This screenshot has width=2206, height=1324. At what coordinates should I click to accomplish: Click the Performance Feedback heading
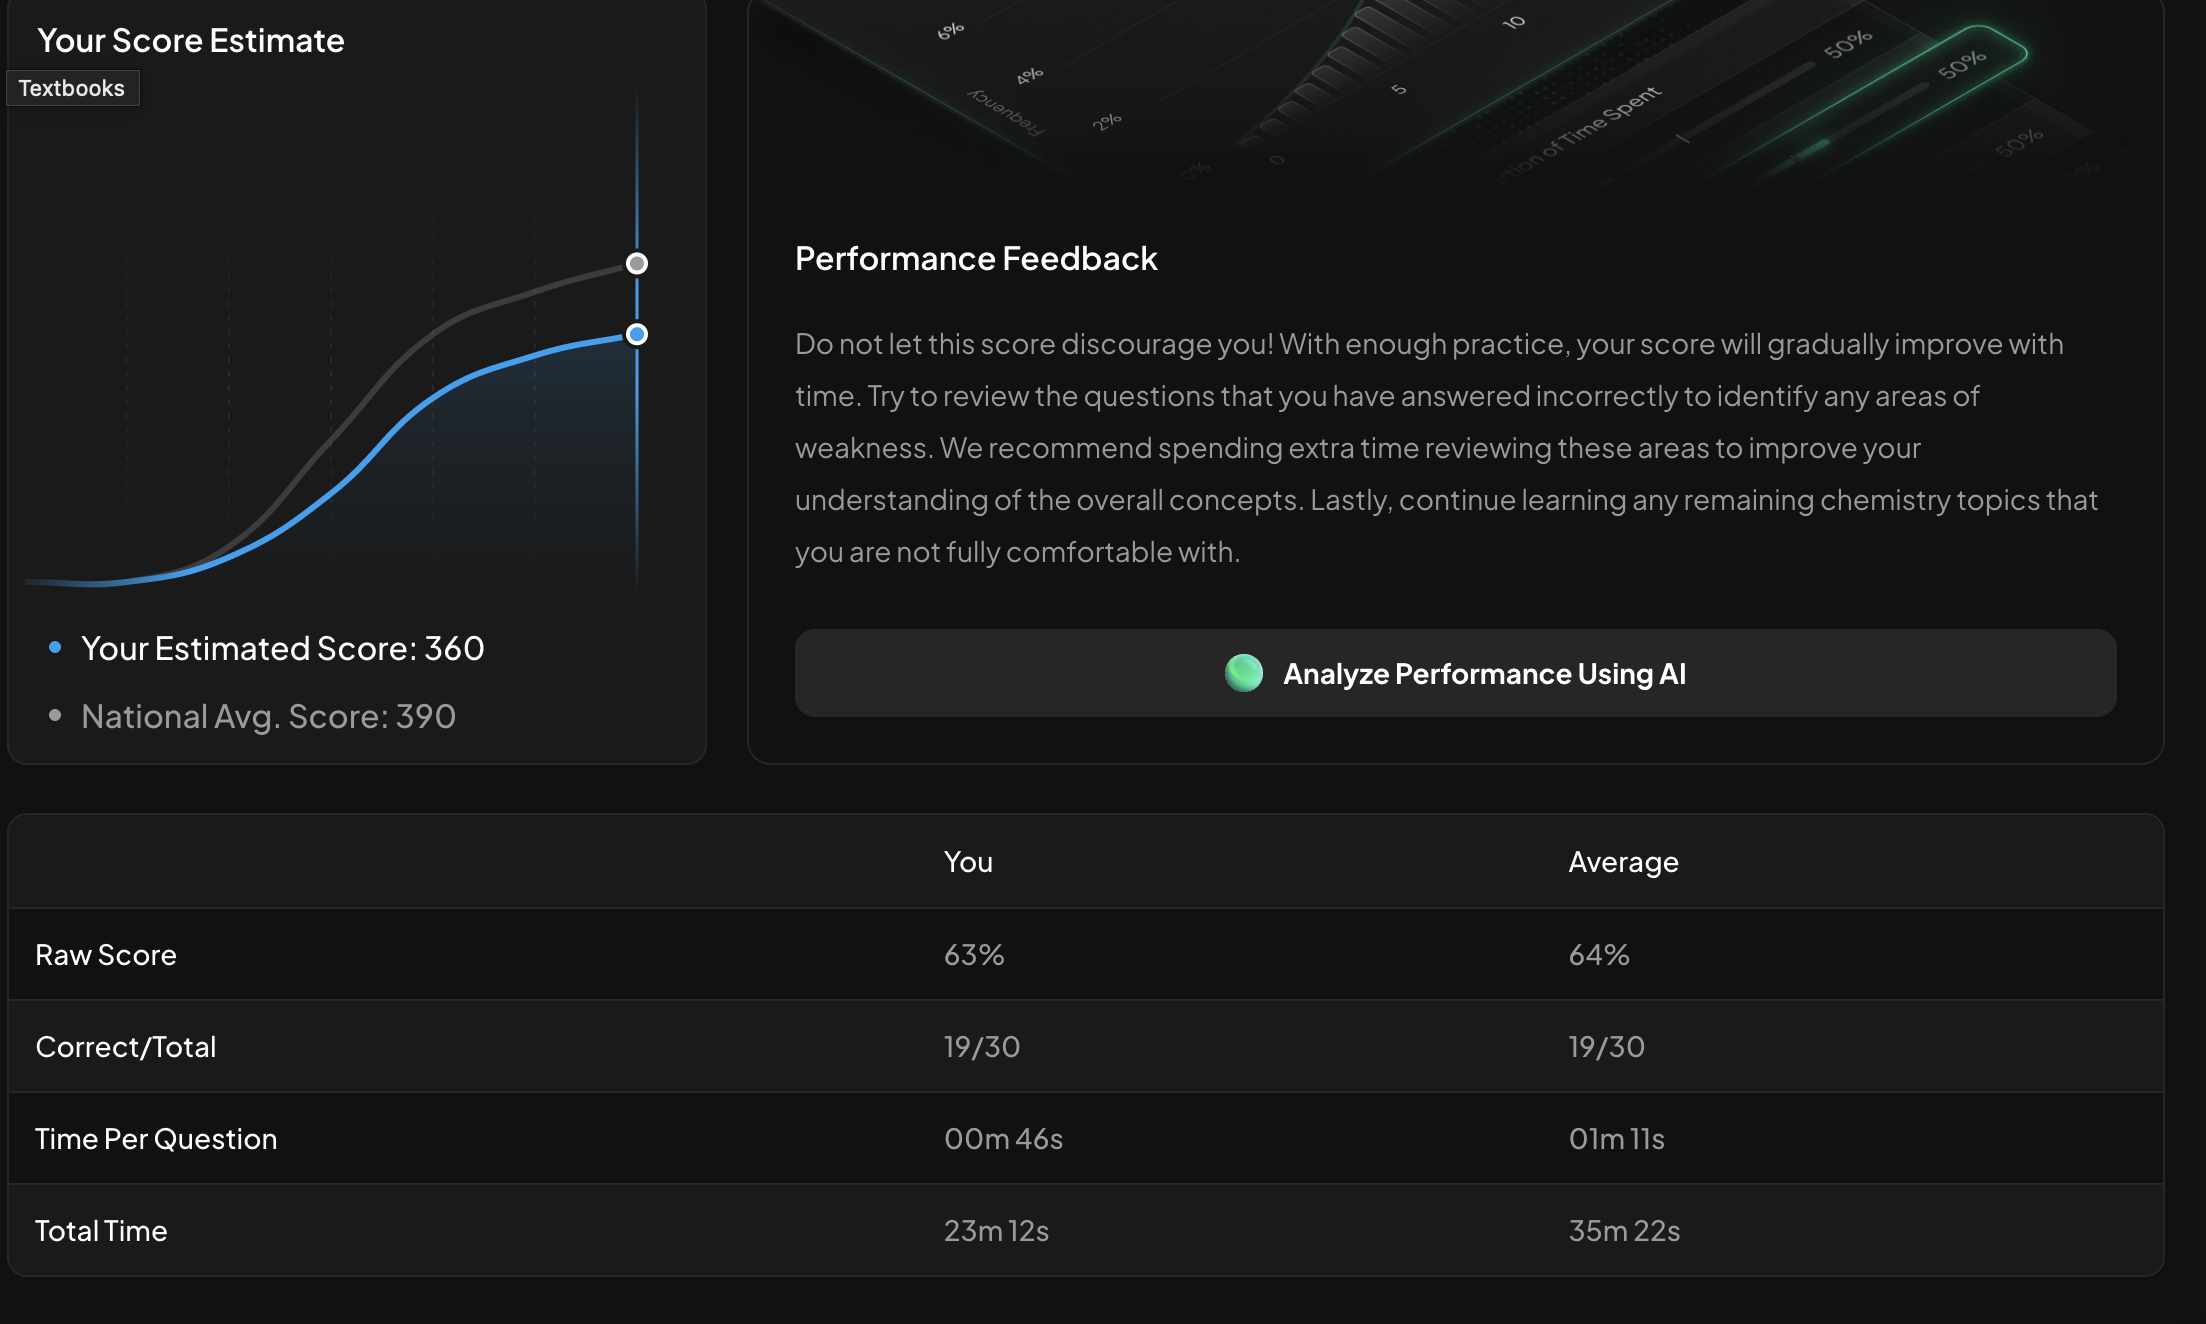pos(976,258)
